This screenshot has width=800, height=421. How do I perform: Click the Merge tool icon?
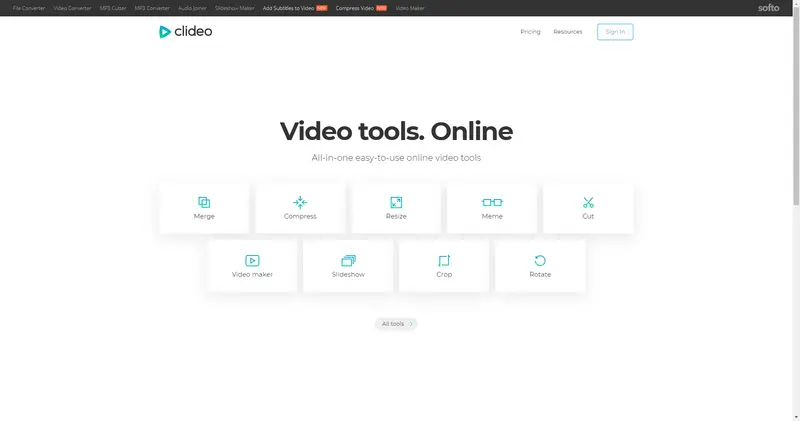(204, 202)
